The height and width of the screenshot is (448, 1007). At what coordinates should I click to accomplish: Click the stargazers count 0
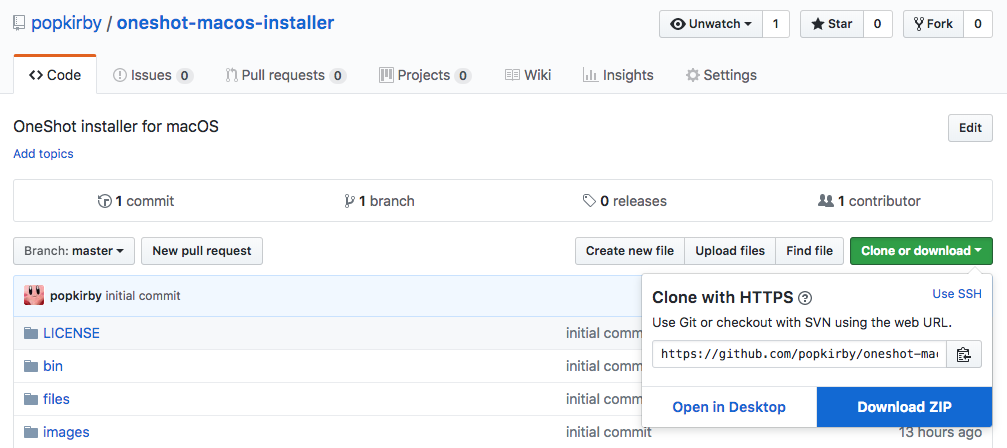[x=877, y=24]
